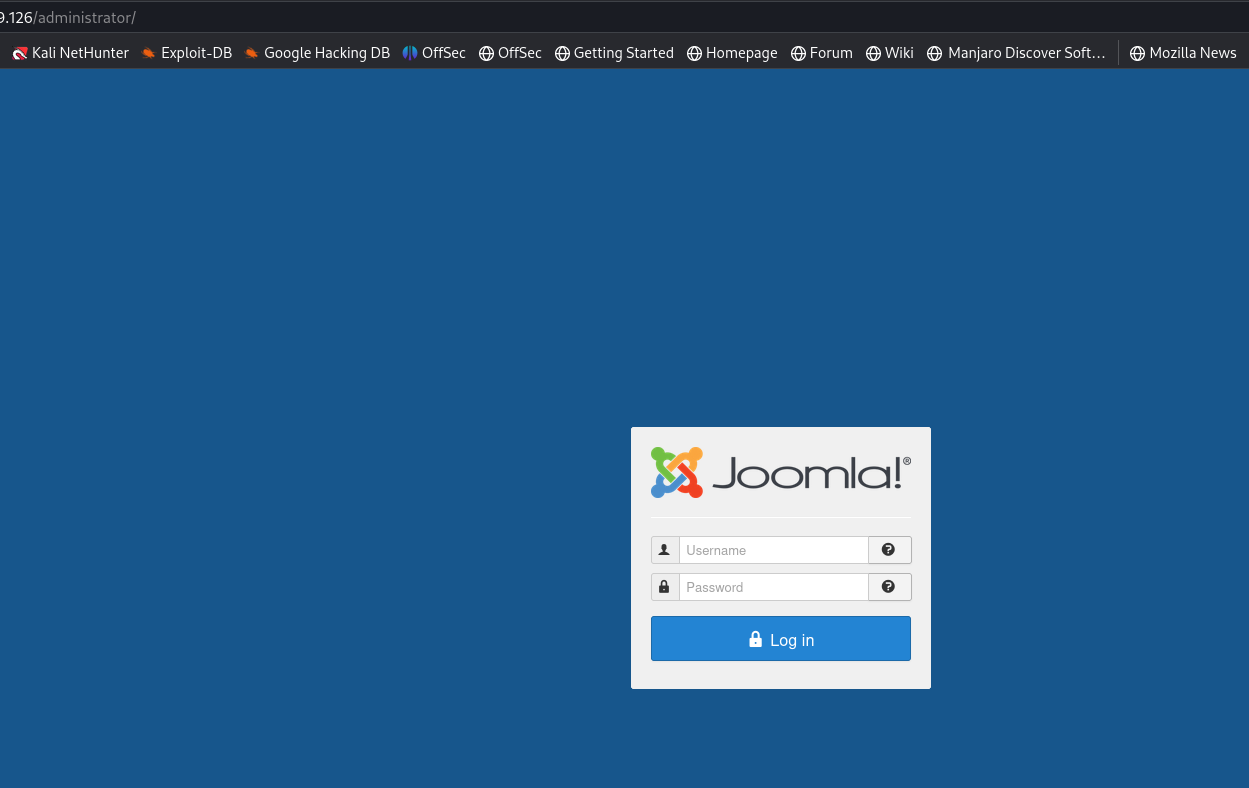Click the user silhouette icon beside Username
The width and height of the screenshot is (1249, 788).
click(665, 550)
